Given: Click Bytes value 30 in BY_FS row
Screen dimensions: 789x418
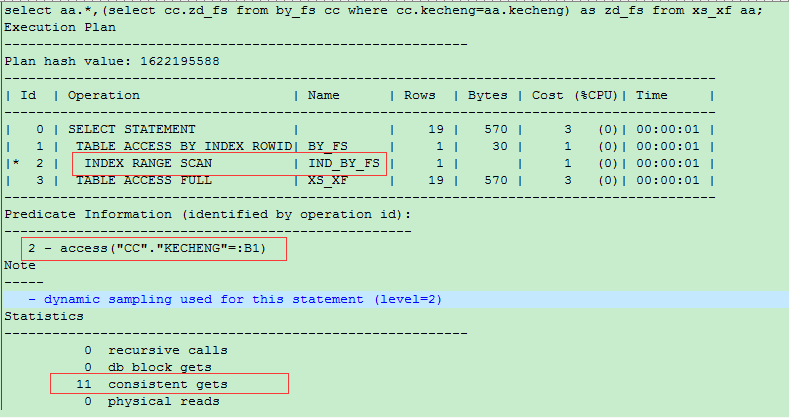Looking at the screenshot, I should point(500,146).
